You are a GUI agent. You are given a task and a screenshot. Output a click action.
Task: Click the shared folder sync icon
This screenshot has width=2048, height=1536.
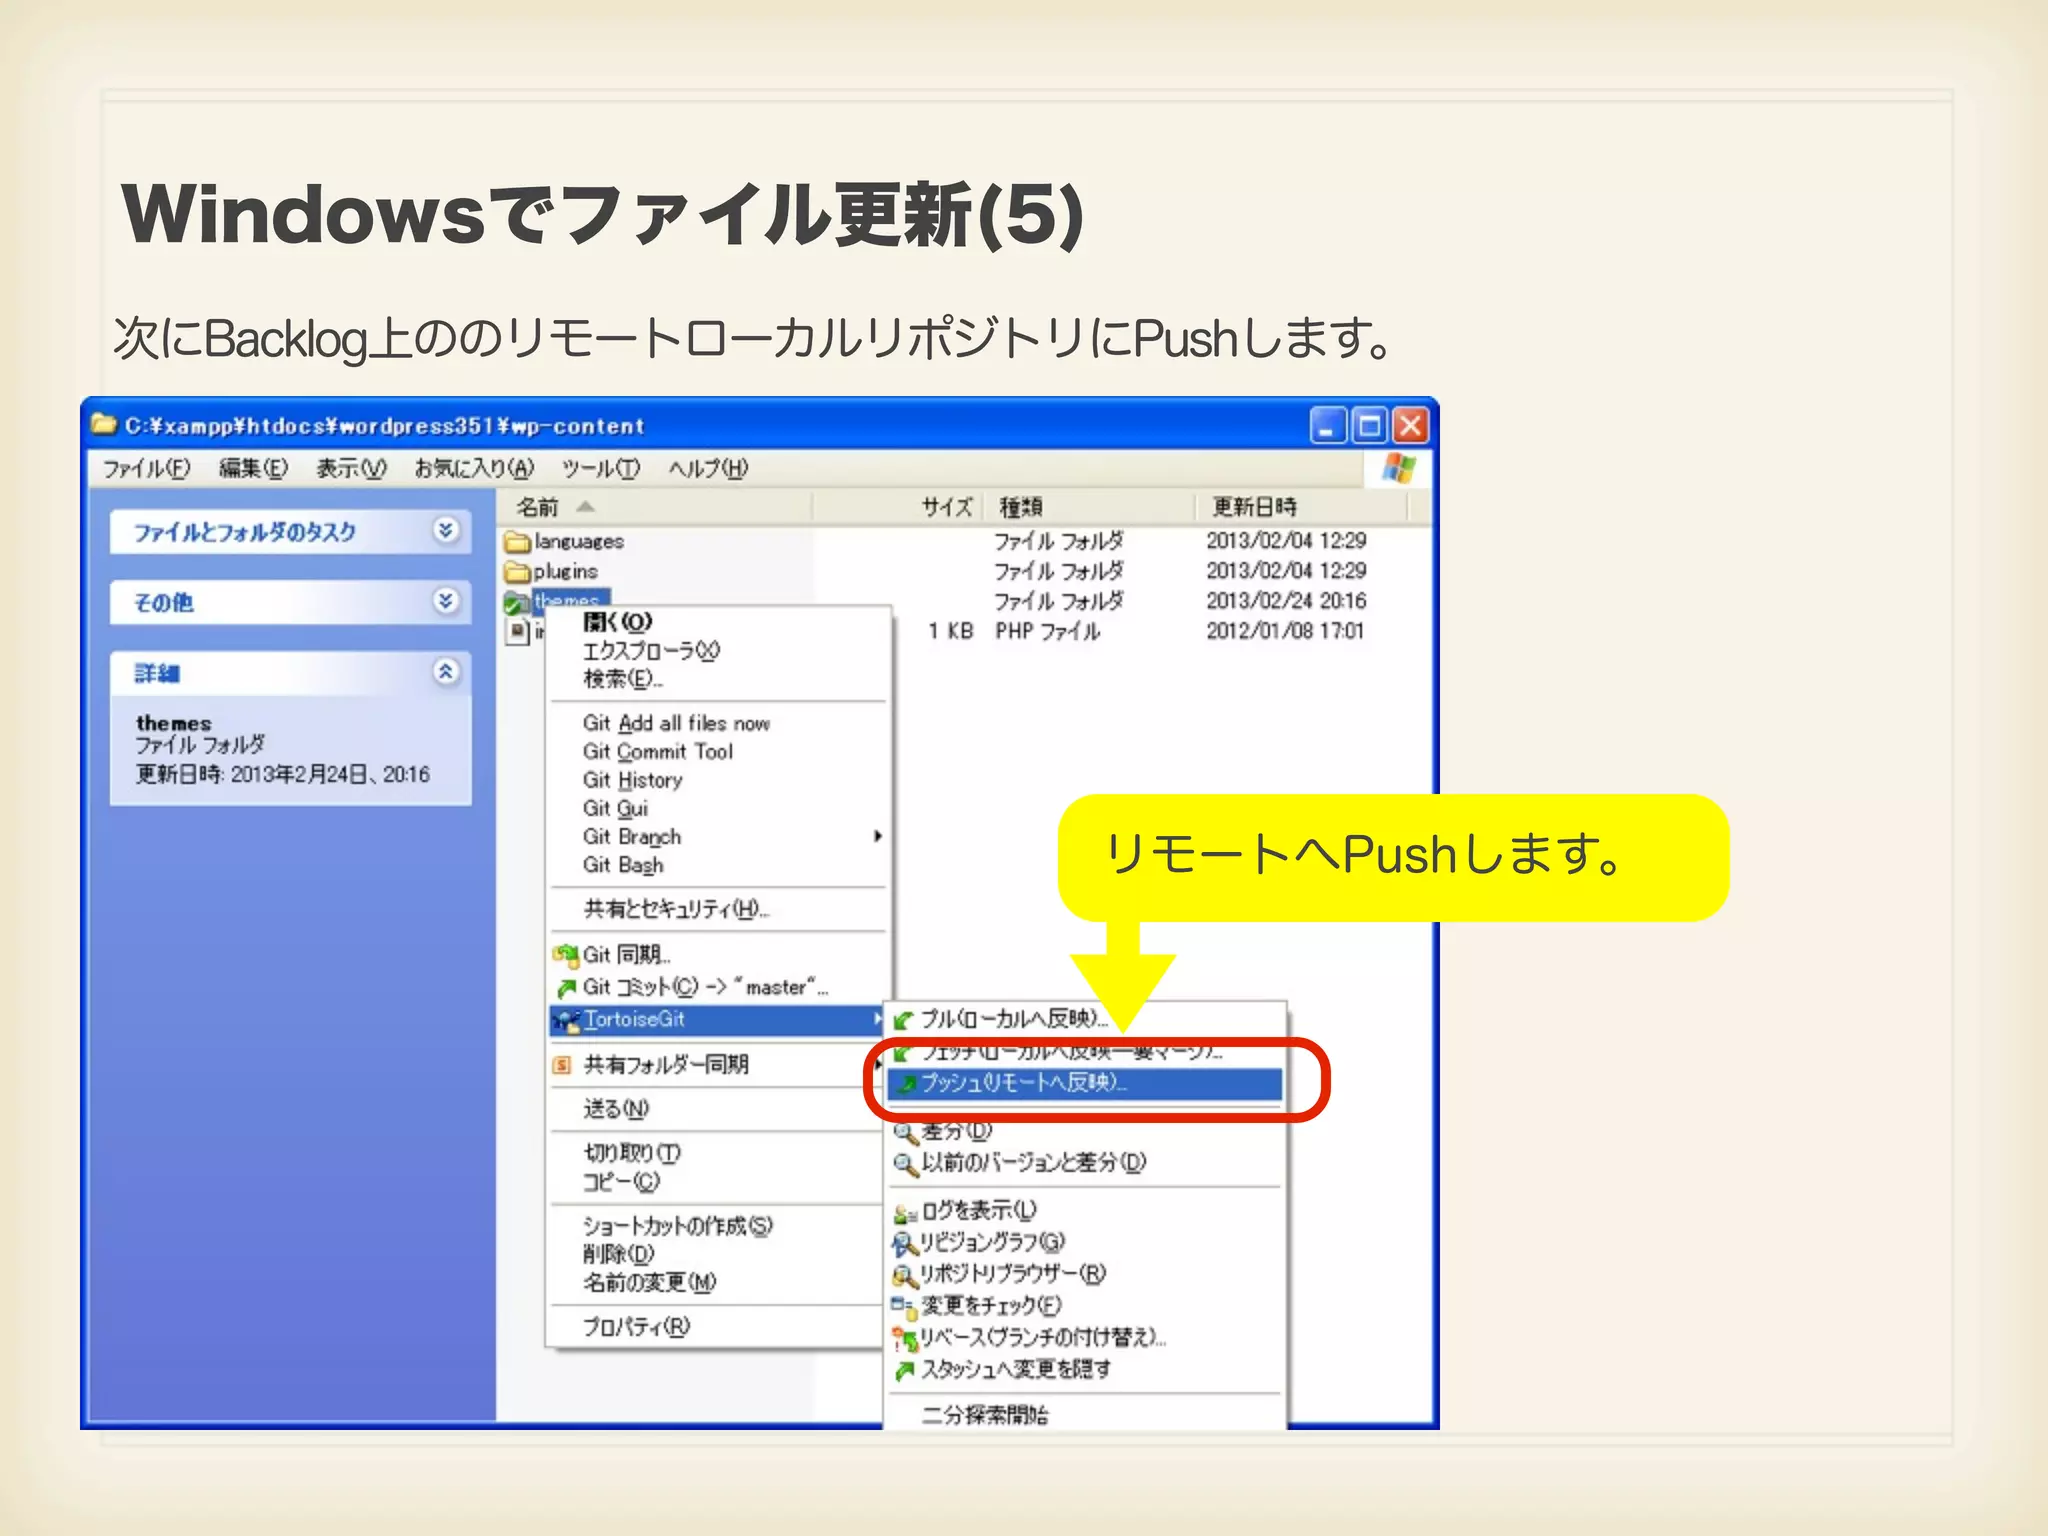563,1065
